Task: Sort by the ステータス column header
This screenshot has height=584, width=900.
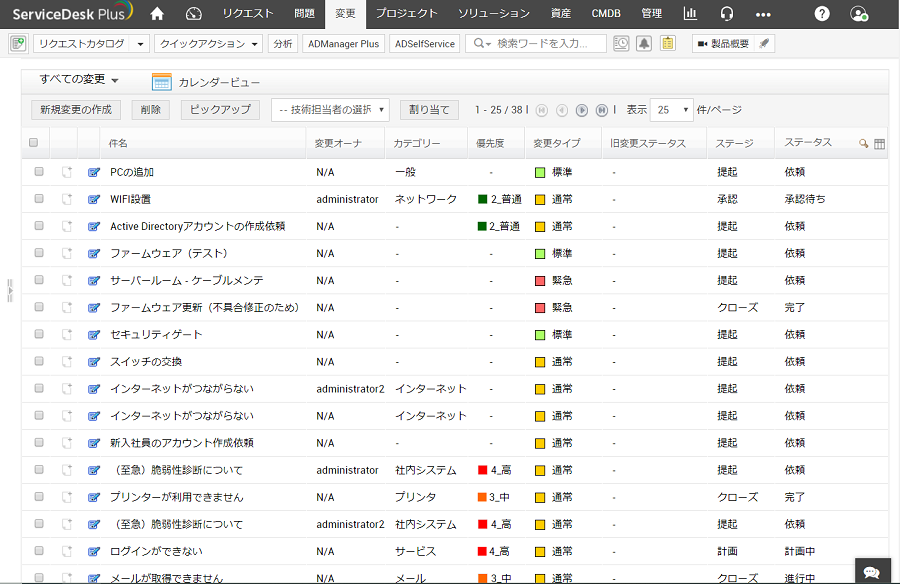Action: (x=808, y=142)
